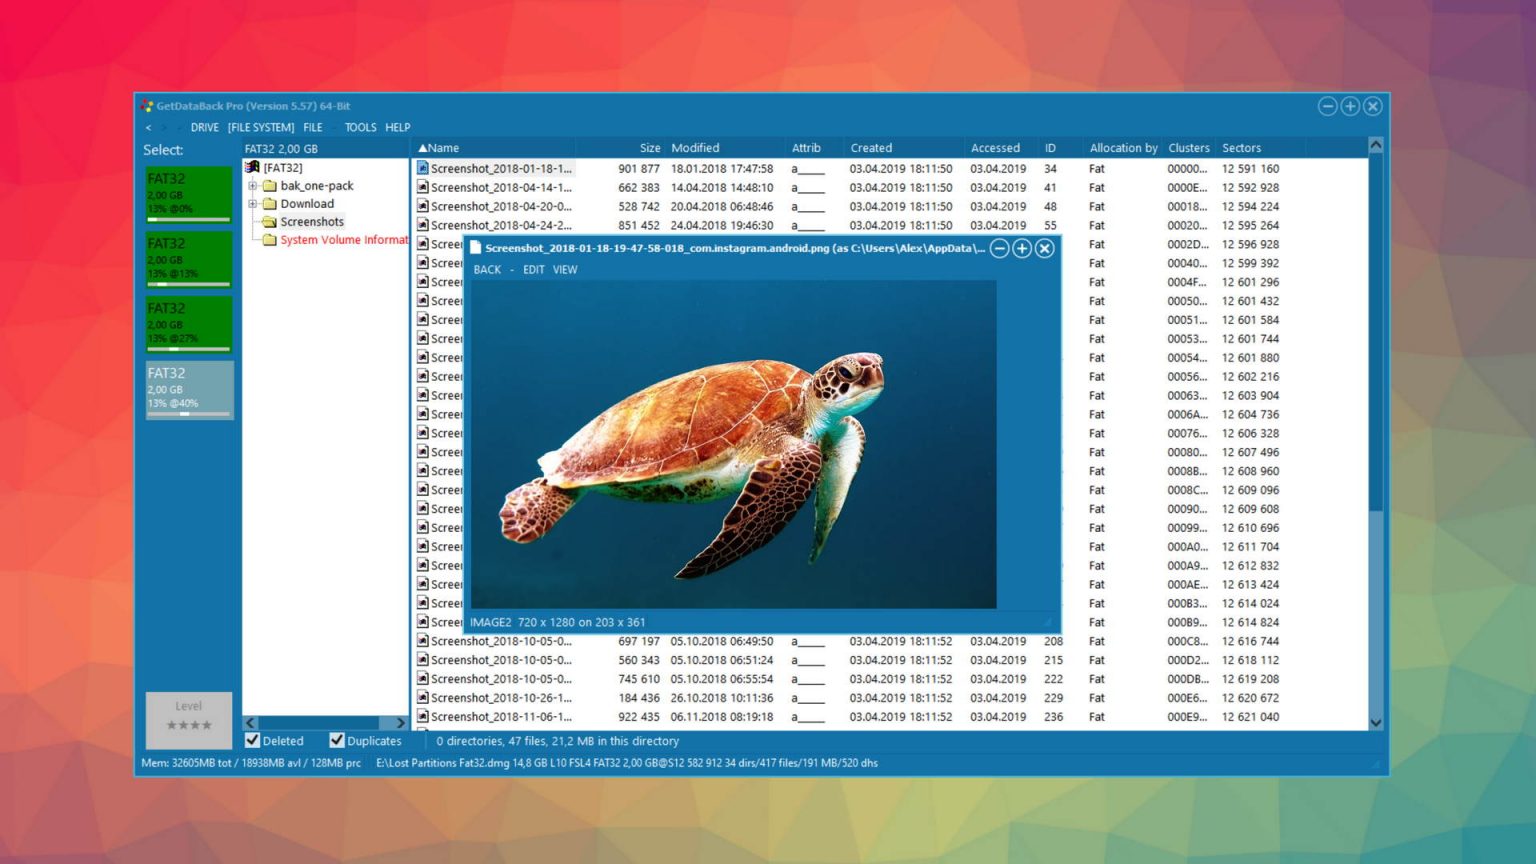Uncheck the Deleted checkbox
Image resolution: width=1536 pixels, height=864 pixels.
252,740
